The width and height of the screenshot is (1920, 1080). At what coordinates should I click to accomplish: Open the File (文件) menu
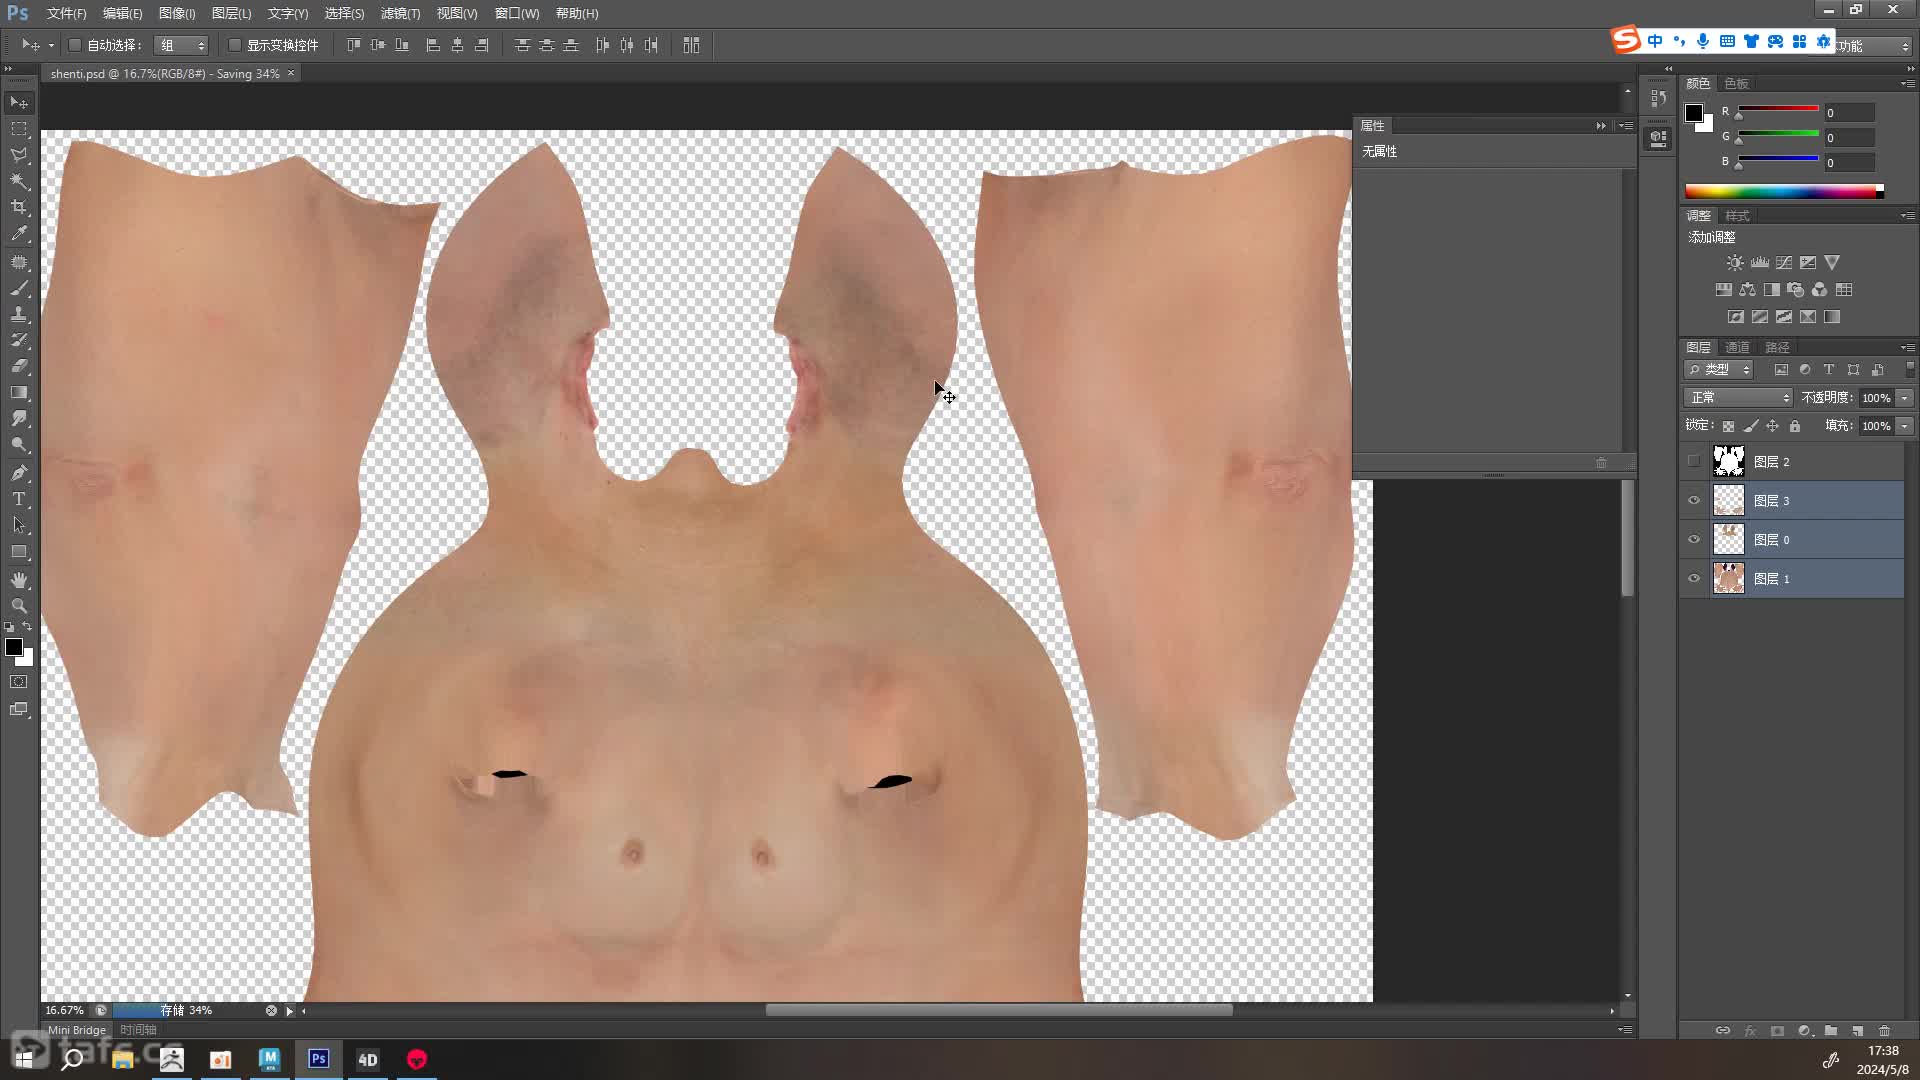(x=66, y=14)
